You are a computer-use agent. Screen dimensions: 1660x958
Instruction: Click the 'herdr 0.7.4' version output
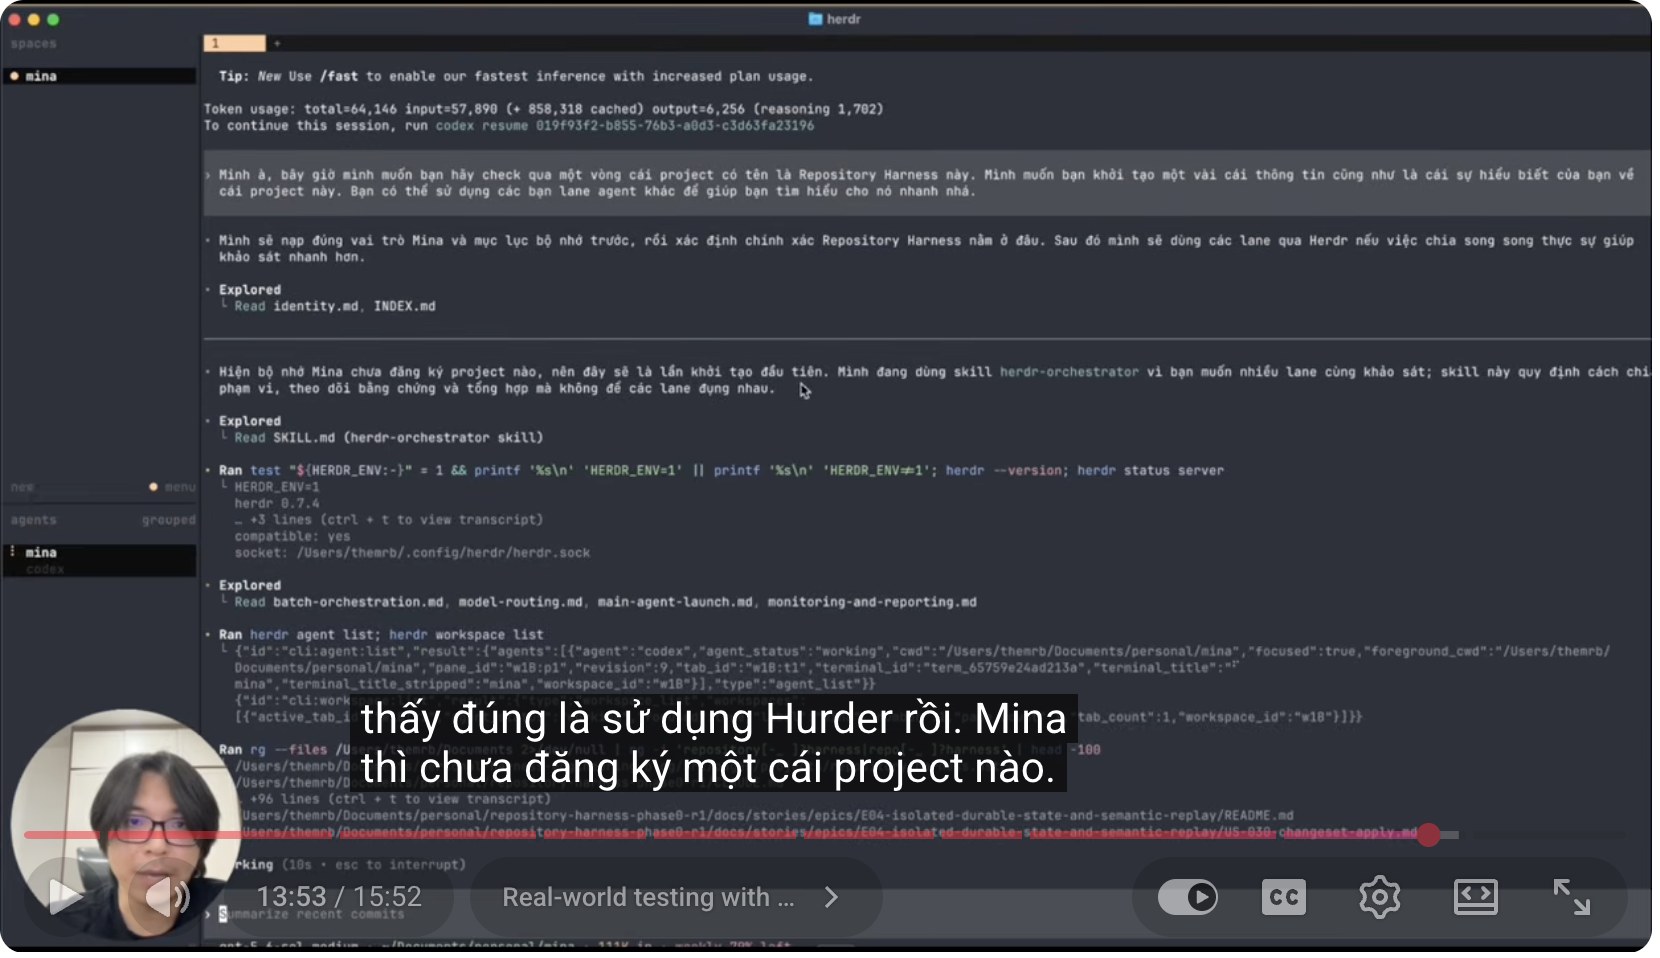(x=277, y=504)
